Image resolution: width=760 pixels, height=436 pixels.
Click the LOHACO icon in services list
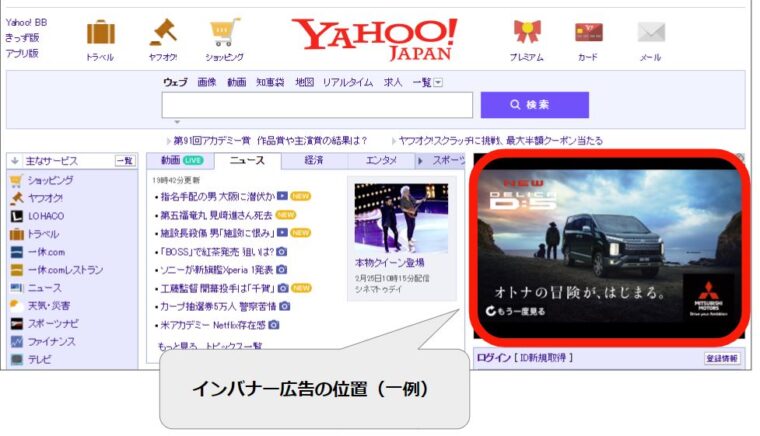16,216
